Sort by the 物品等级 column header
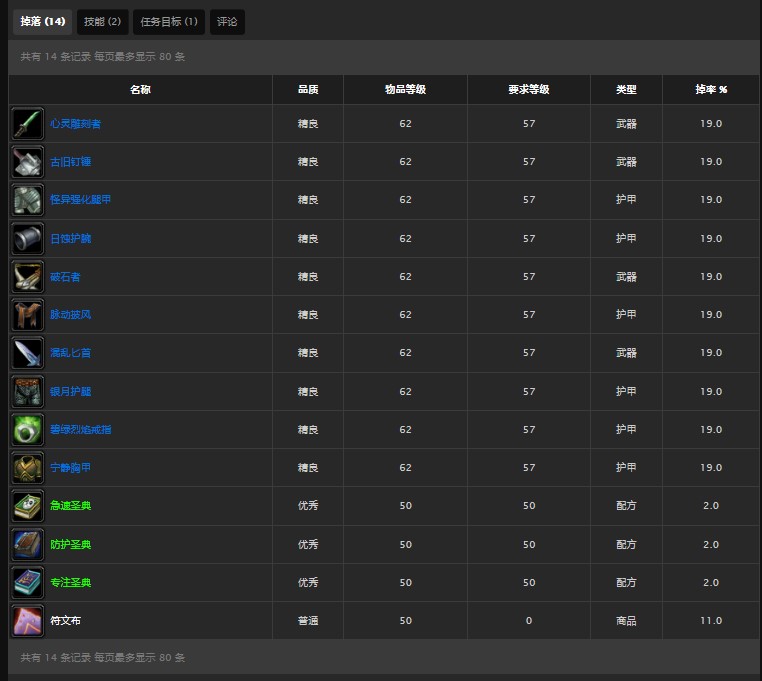 [x=405, y=90]
